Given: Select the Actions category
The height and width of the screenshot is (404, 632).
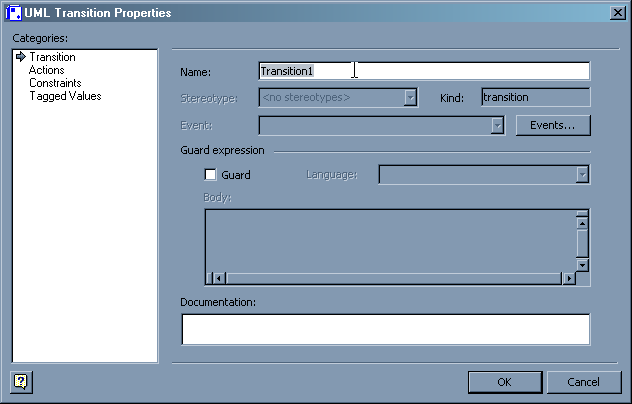Looking at the screenshot, I should click(x=47, y=71).
